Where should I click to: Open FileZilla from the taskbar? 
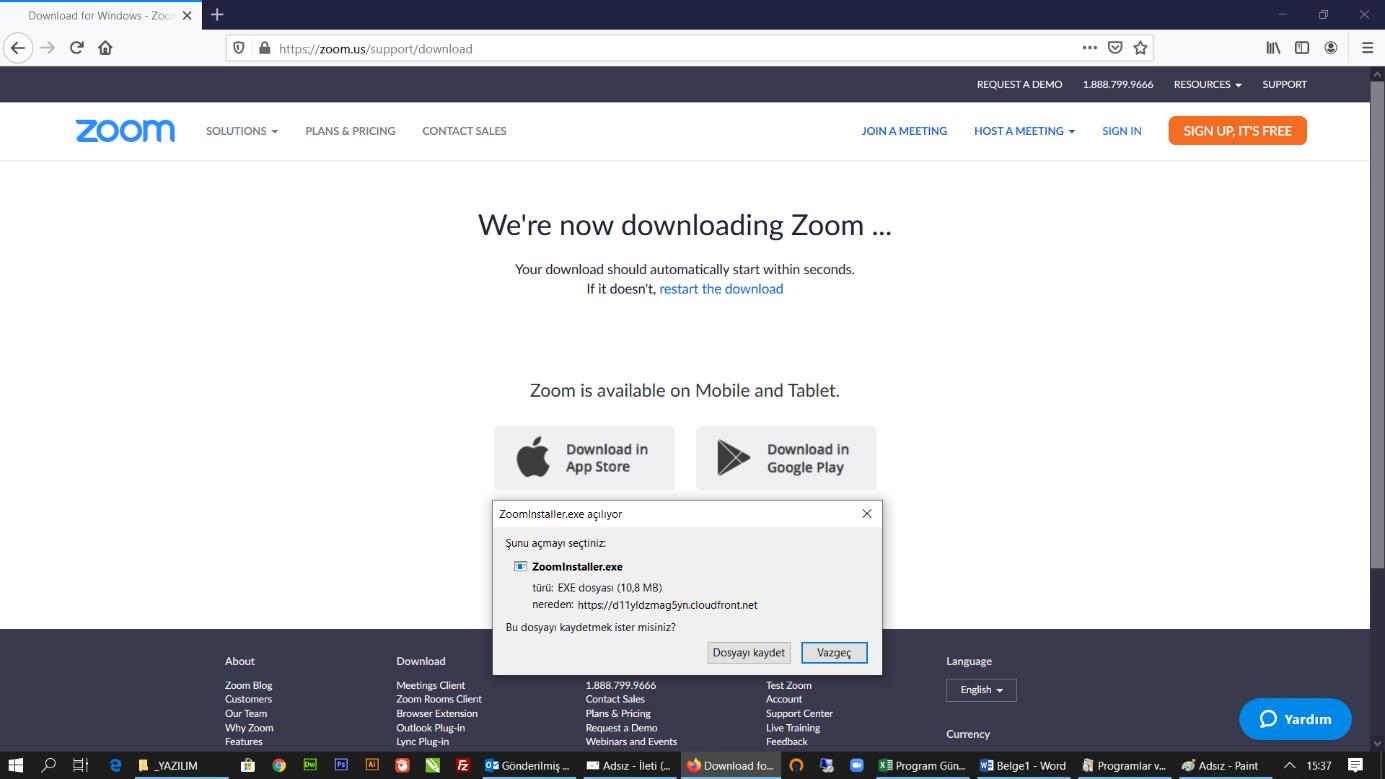pyautogui.click(x=463, y=765)
